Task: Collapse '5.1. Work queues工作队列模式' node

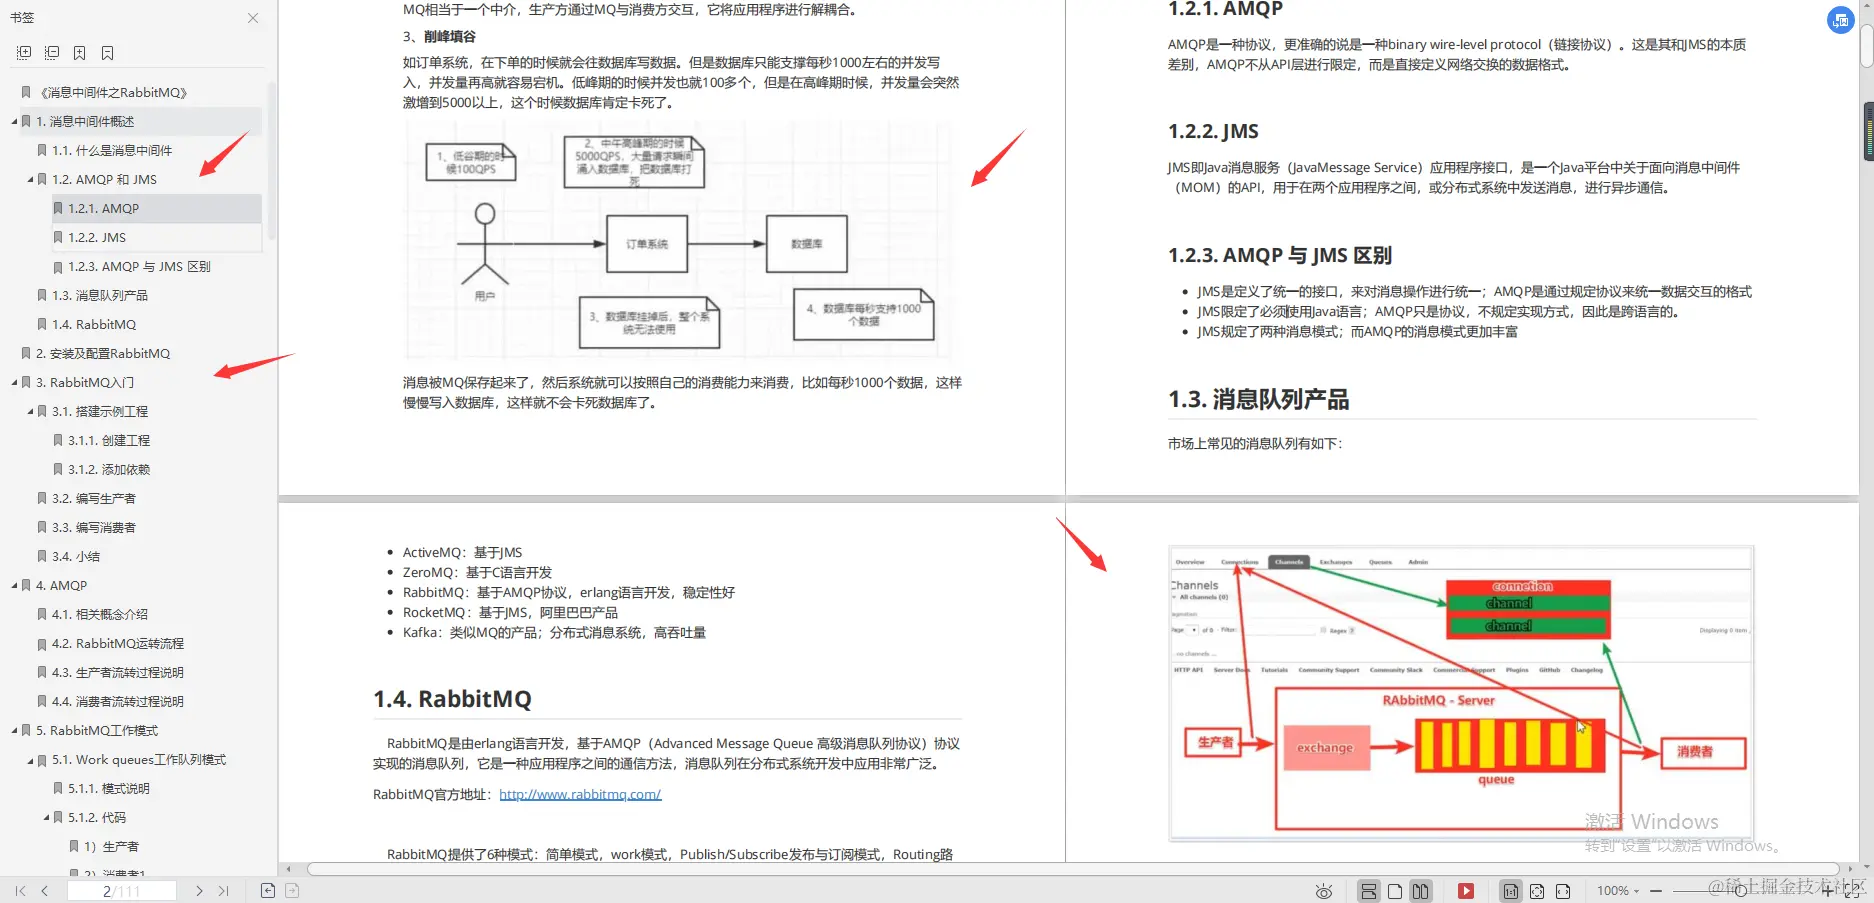Action: (x=30, y=760)
